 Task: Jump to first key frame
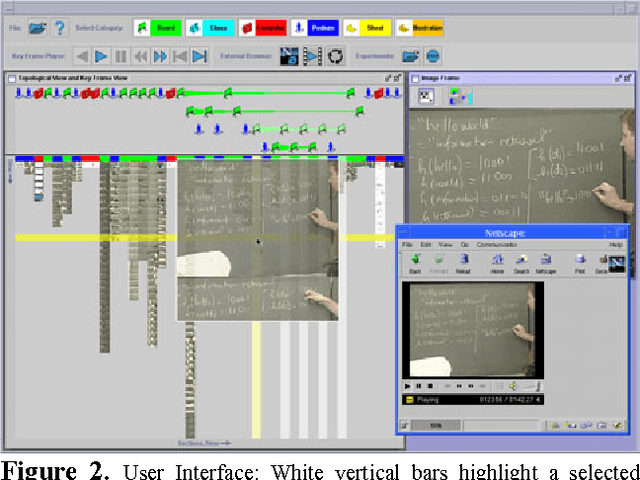tap(180, 56)
